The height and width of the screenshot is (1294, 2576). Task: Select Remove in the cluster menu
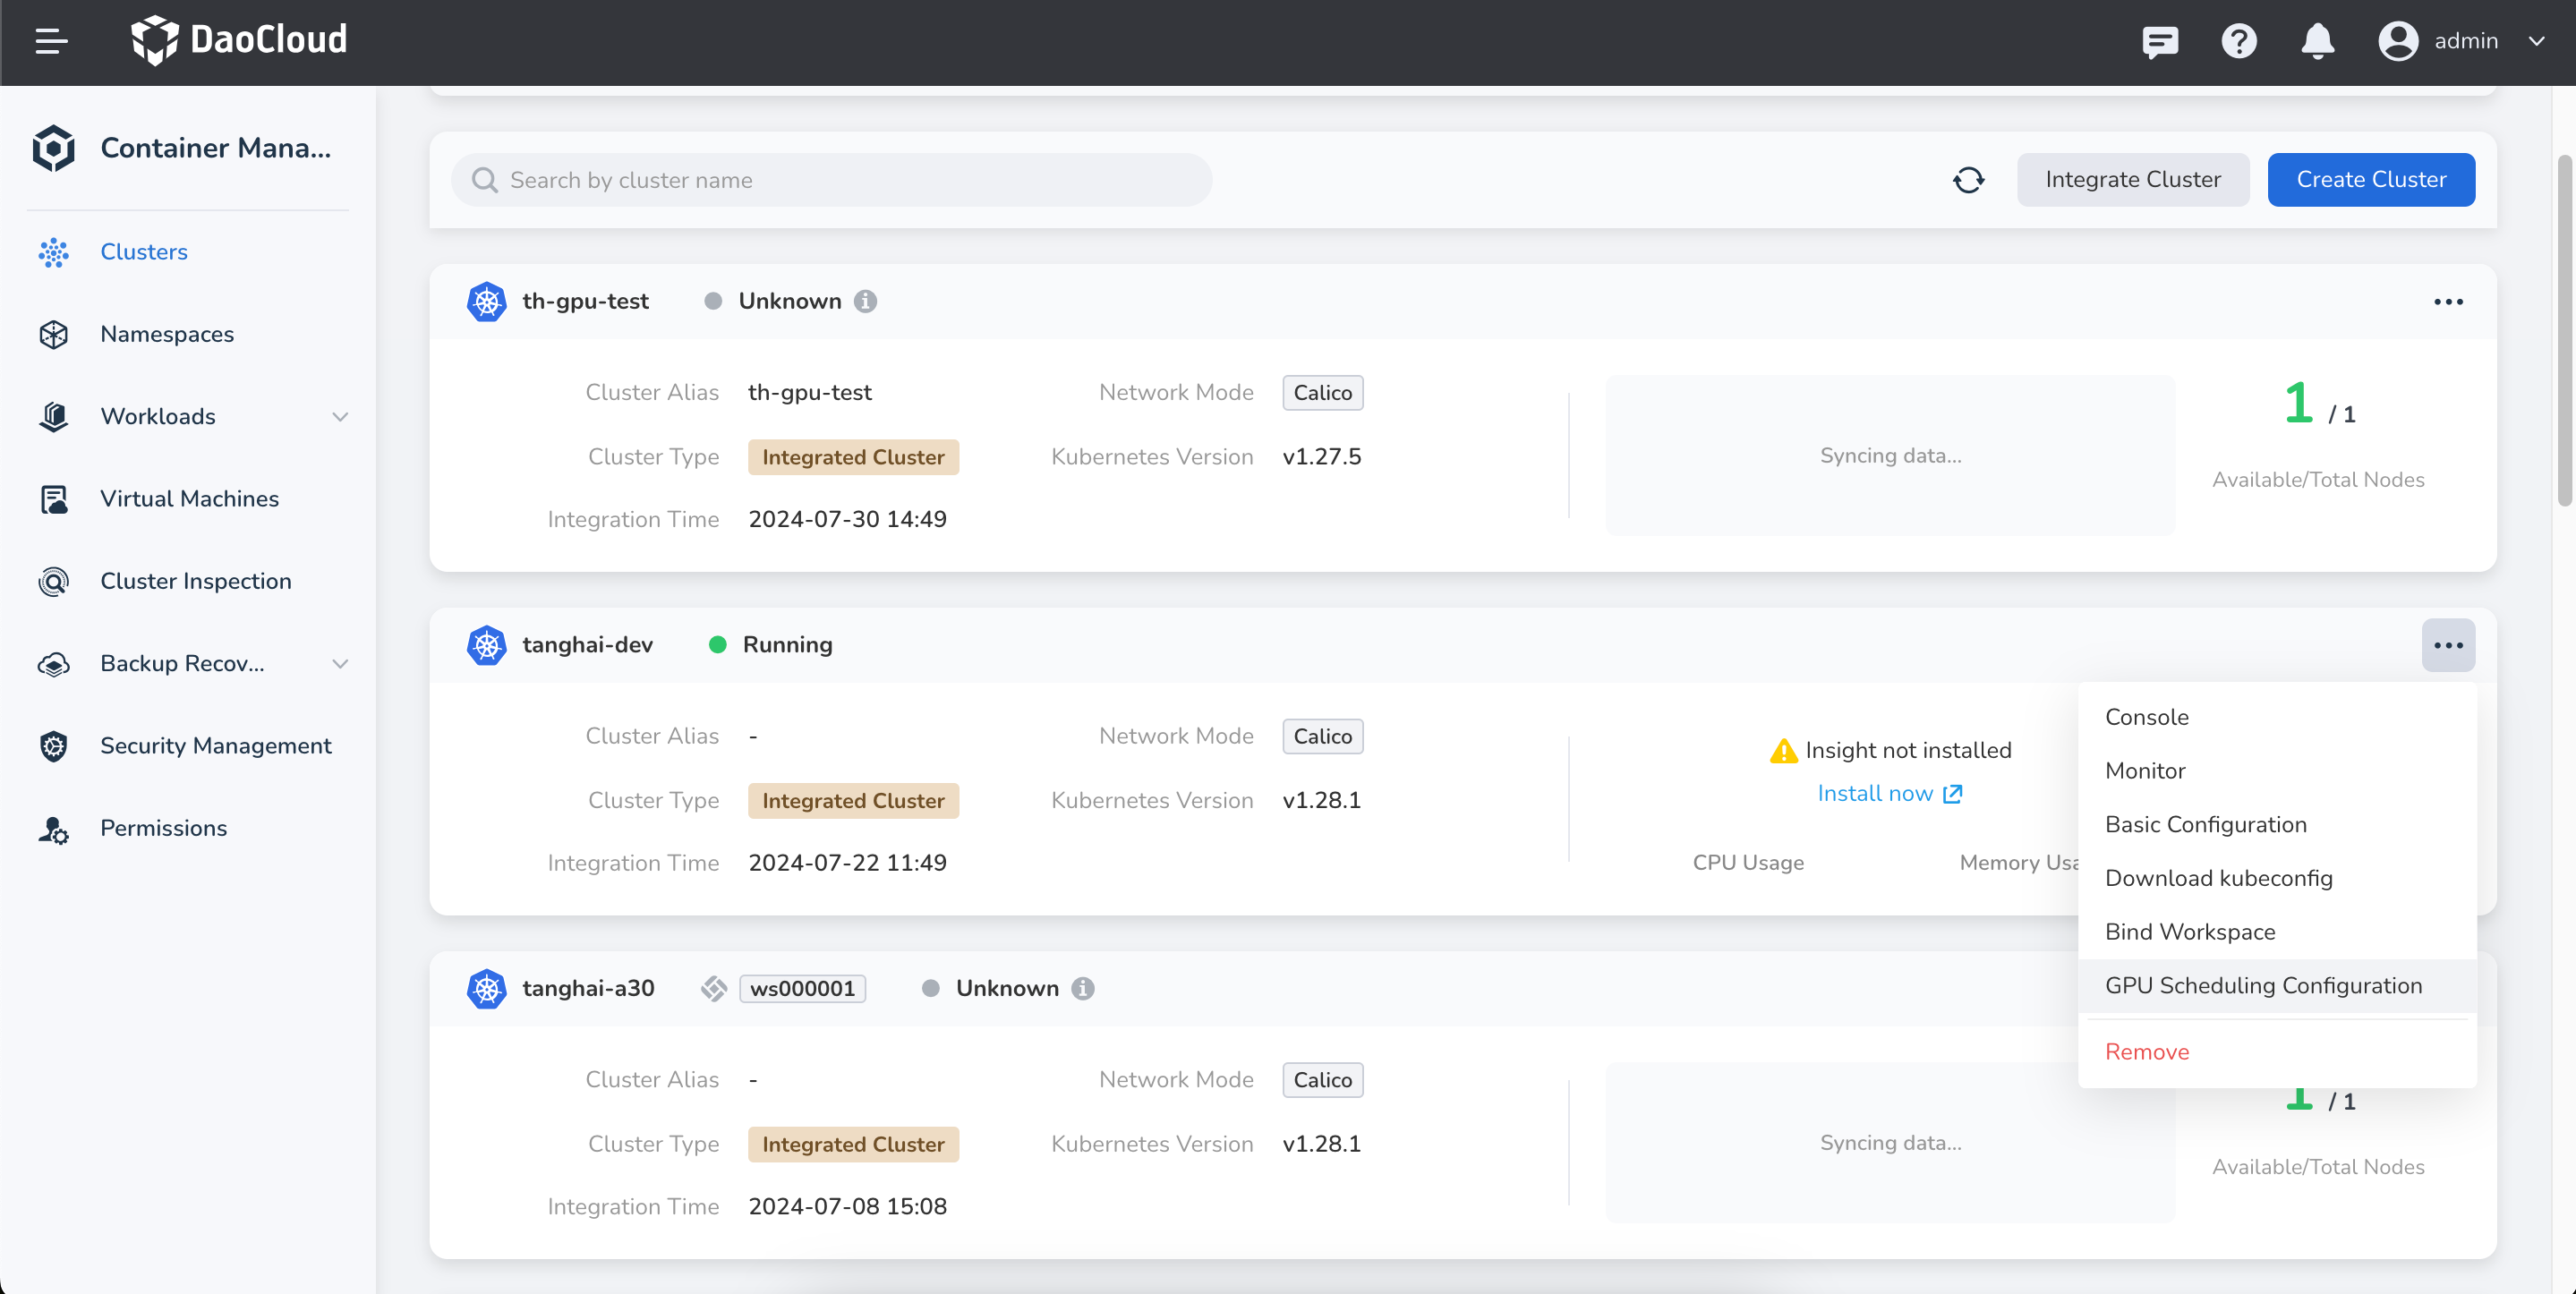2147,1051
